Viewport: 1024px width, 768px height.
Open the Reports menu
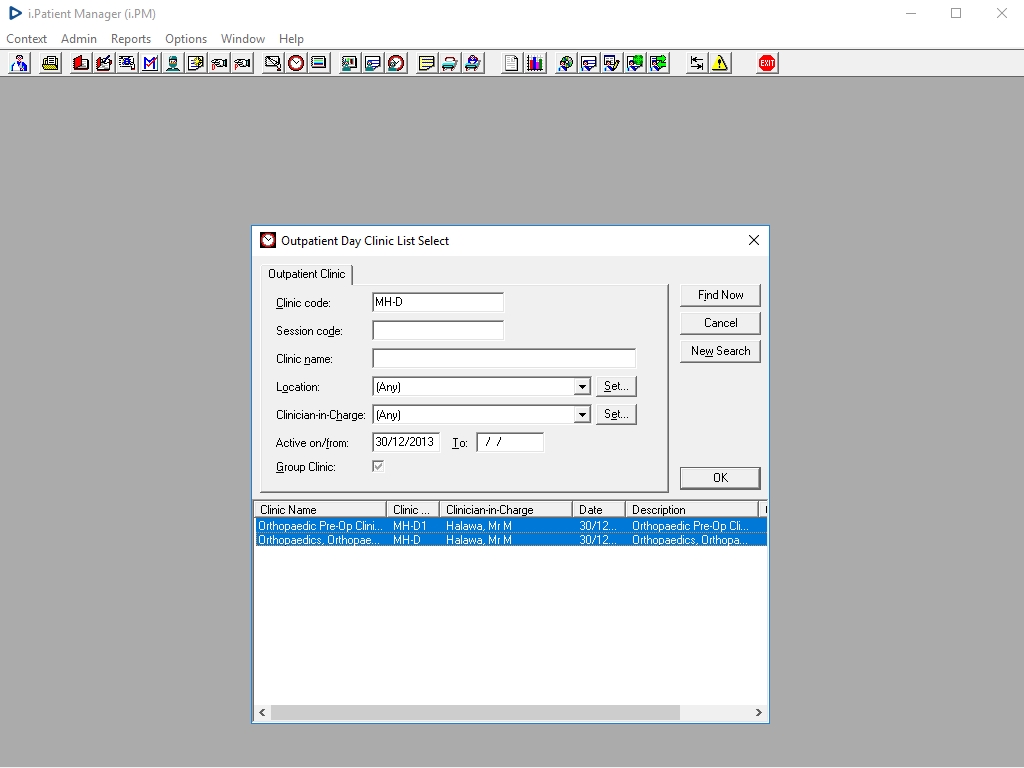pos(131,39)
